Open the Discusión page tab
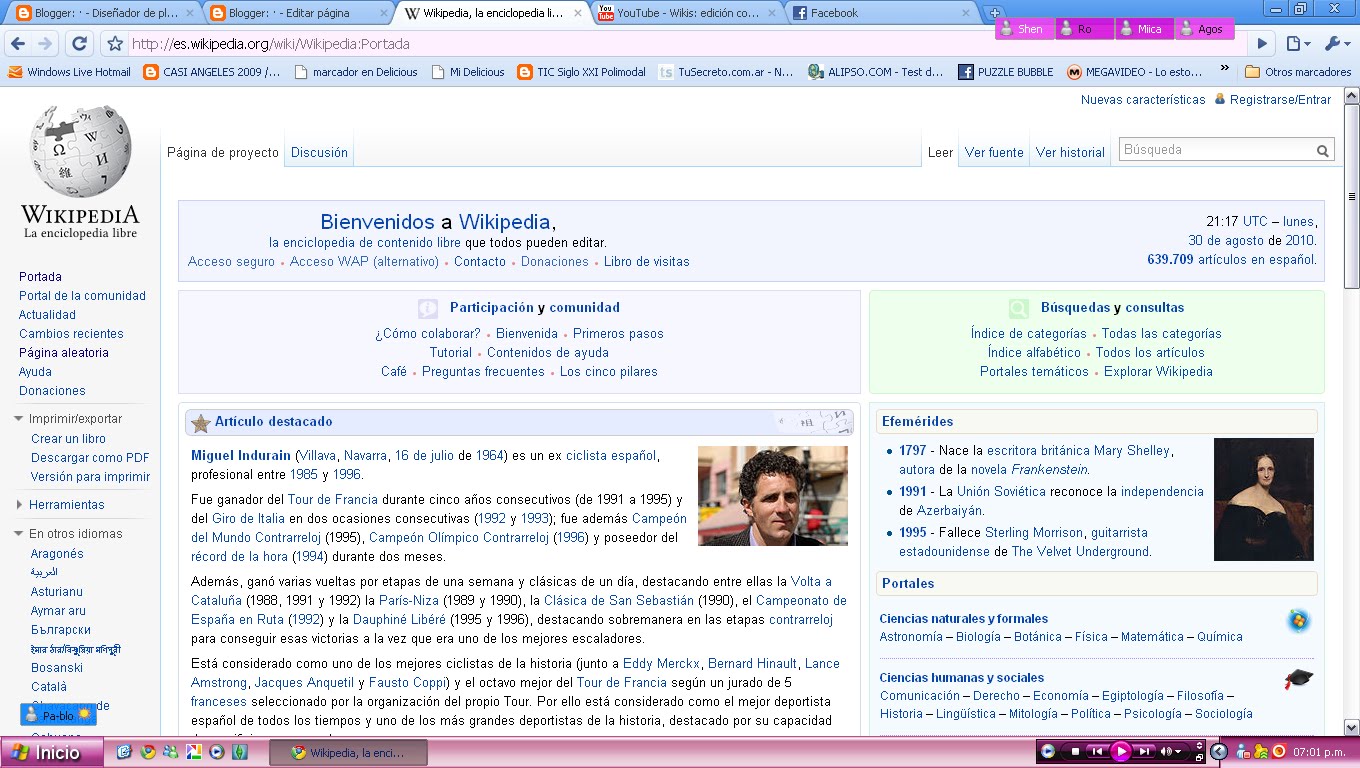 (319, 152)
